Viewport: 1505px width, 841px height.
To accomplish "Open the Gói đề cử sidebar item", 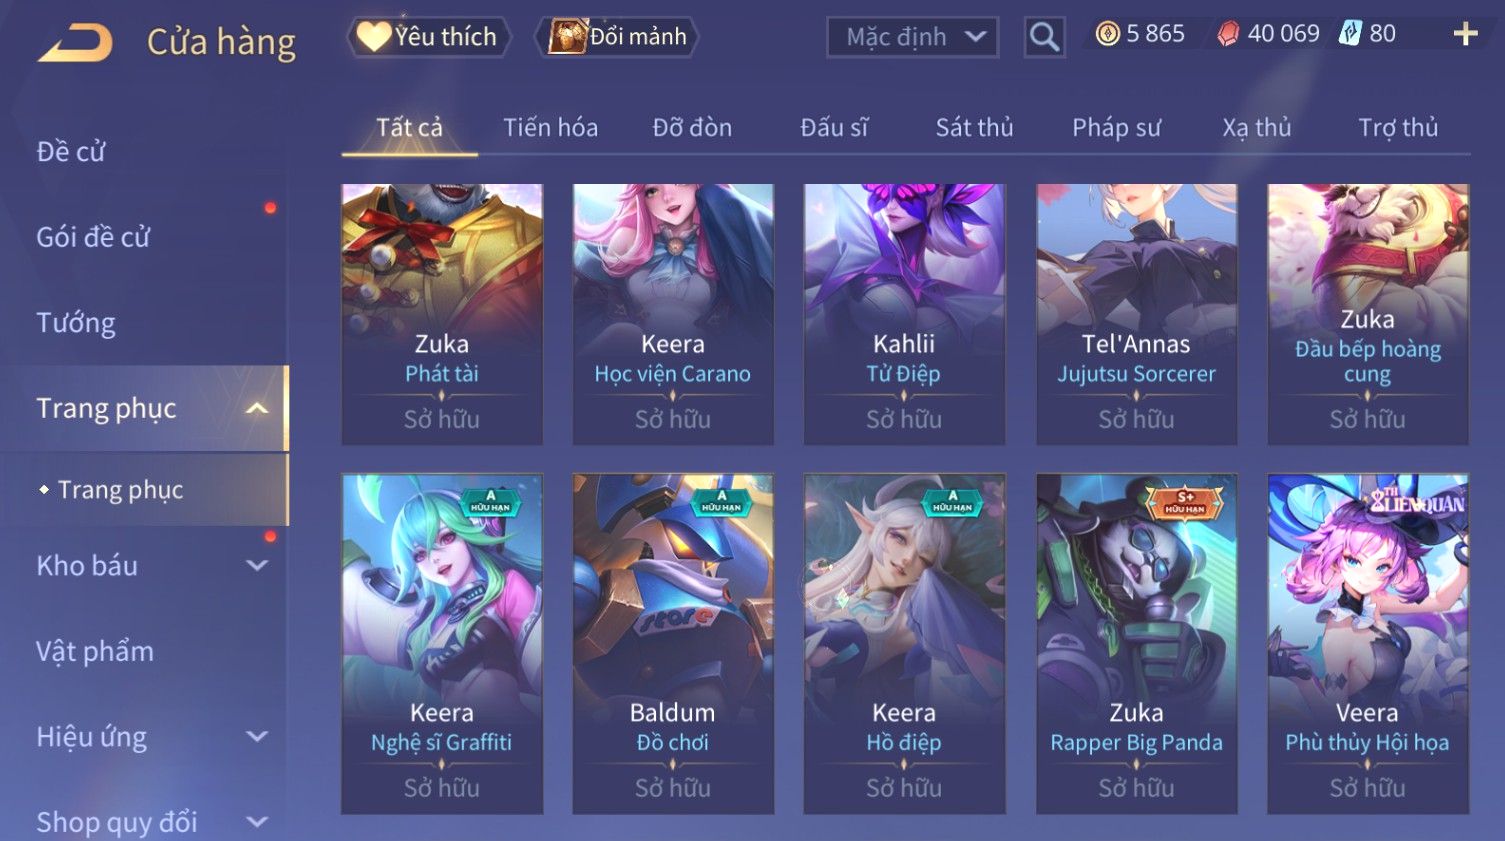I will [93, 237].
